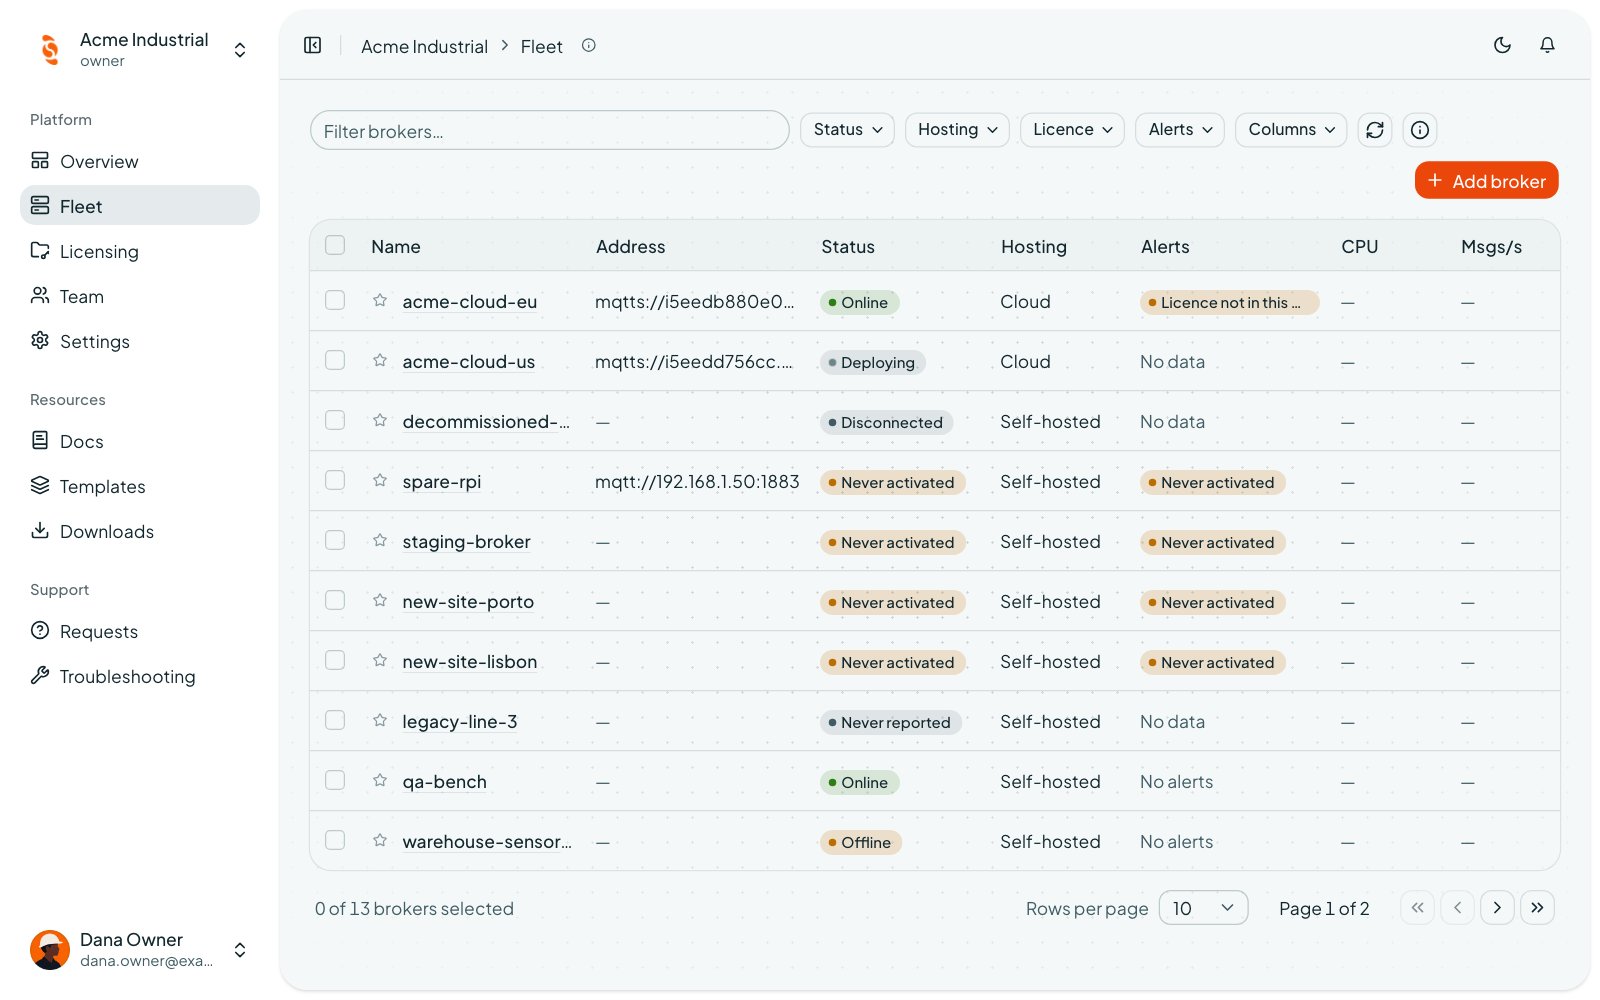Expand the Licence filter dropdown
The image size is (1600, 1000).
pyautogui.click(x=1072, y=130)
